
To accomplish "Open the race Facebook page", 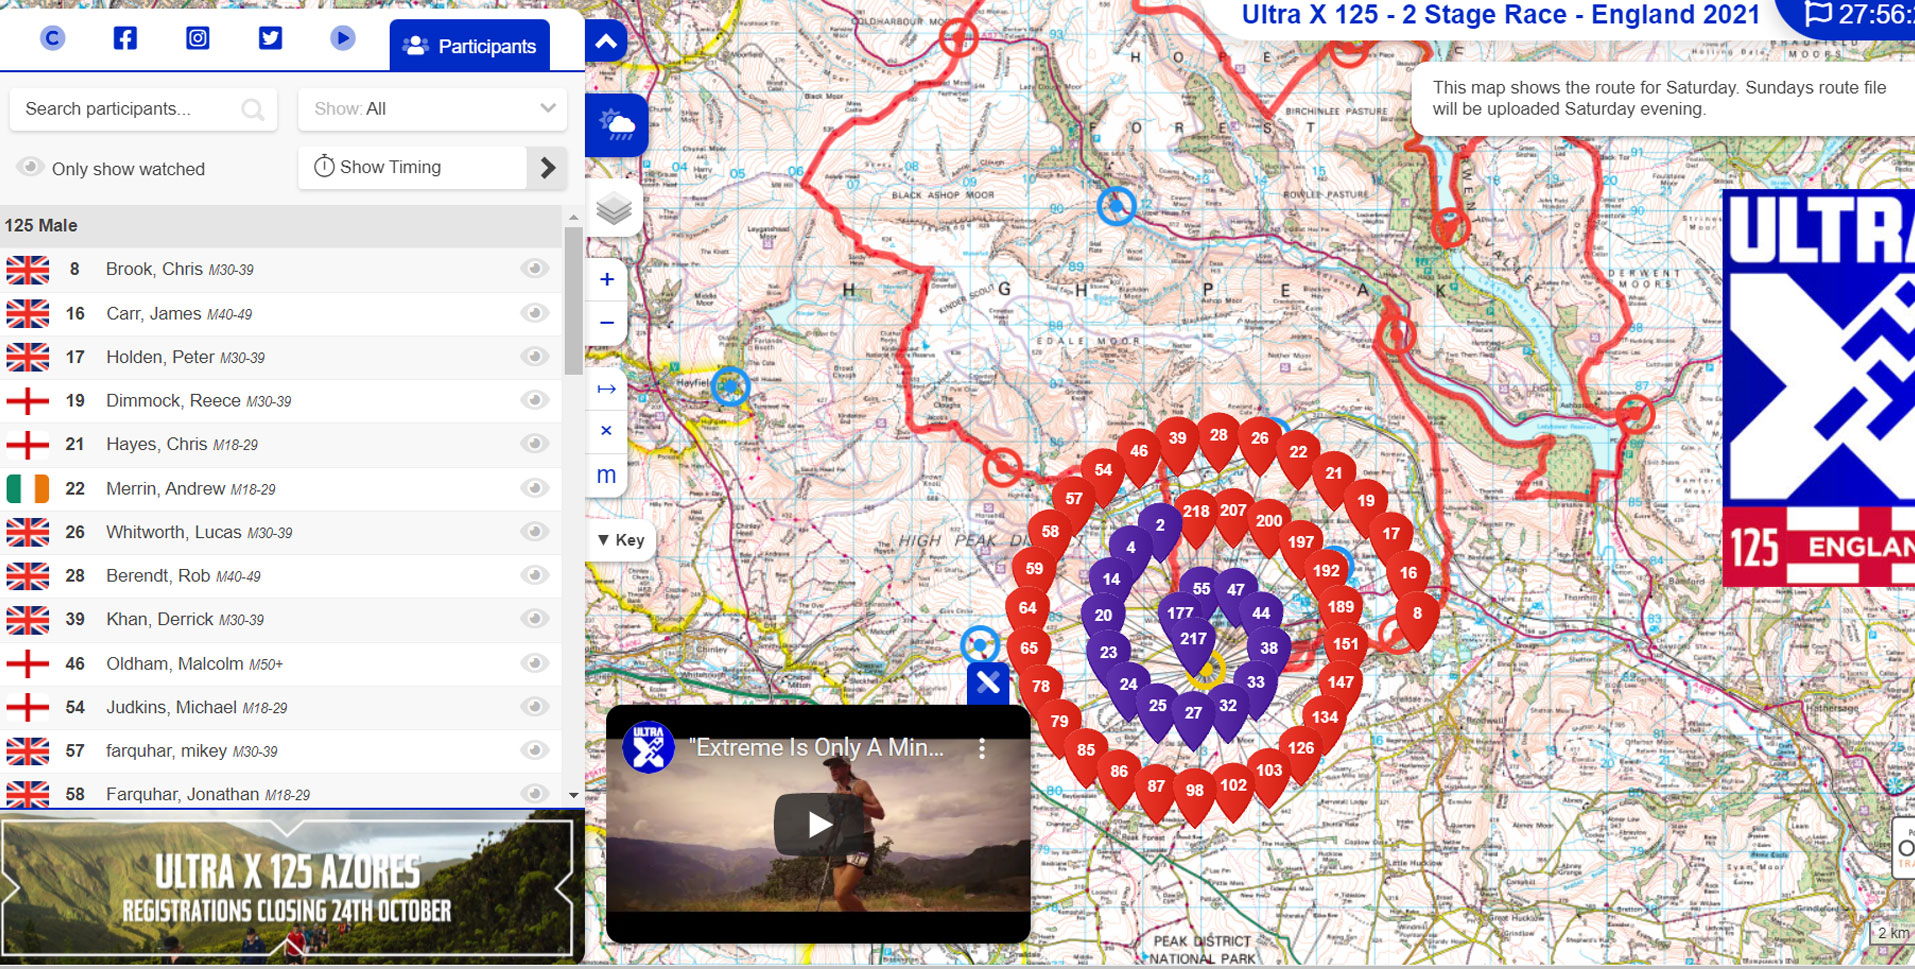I will tap(124, 37).
